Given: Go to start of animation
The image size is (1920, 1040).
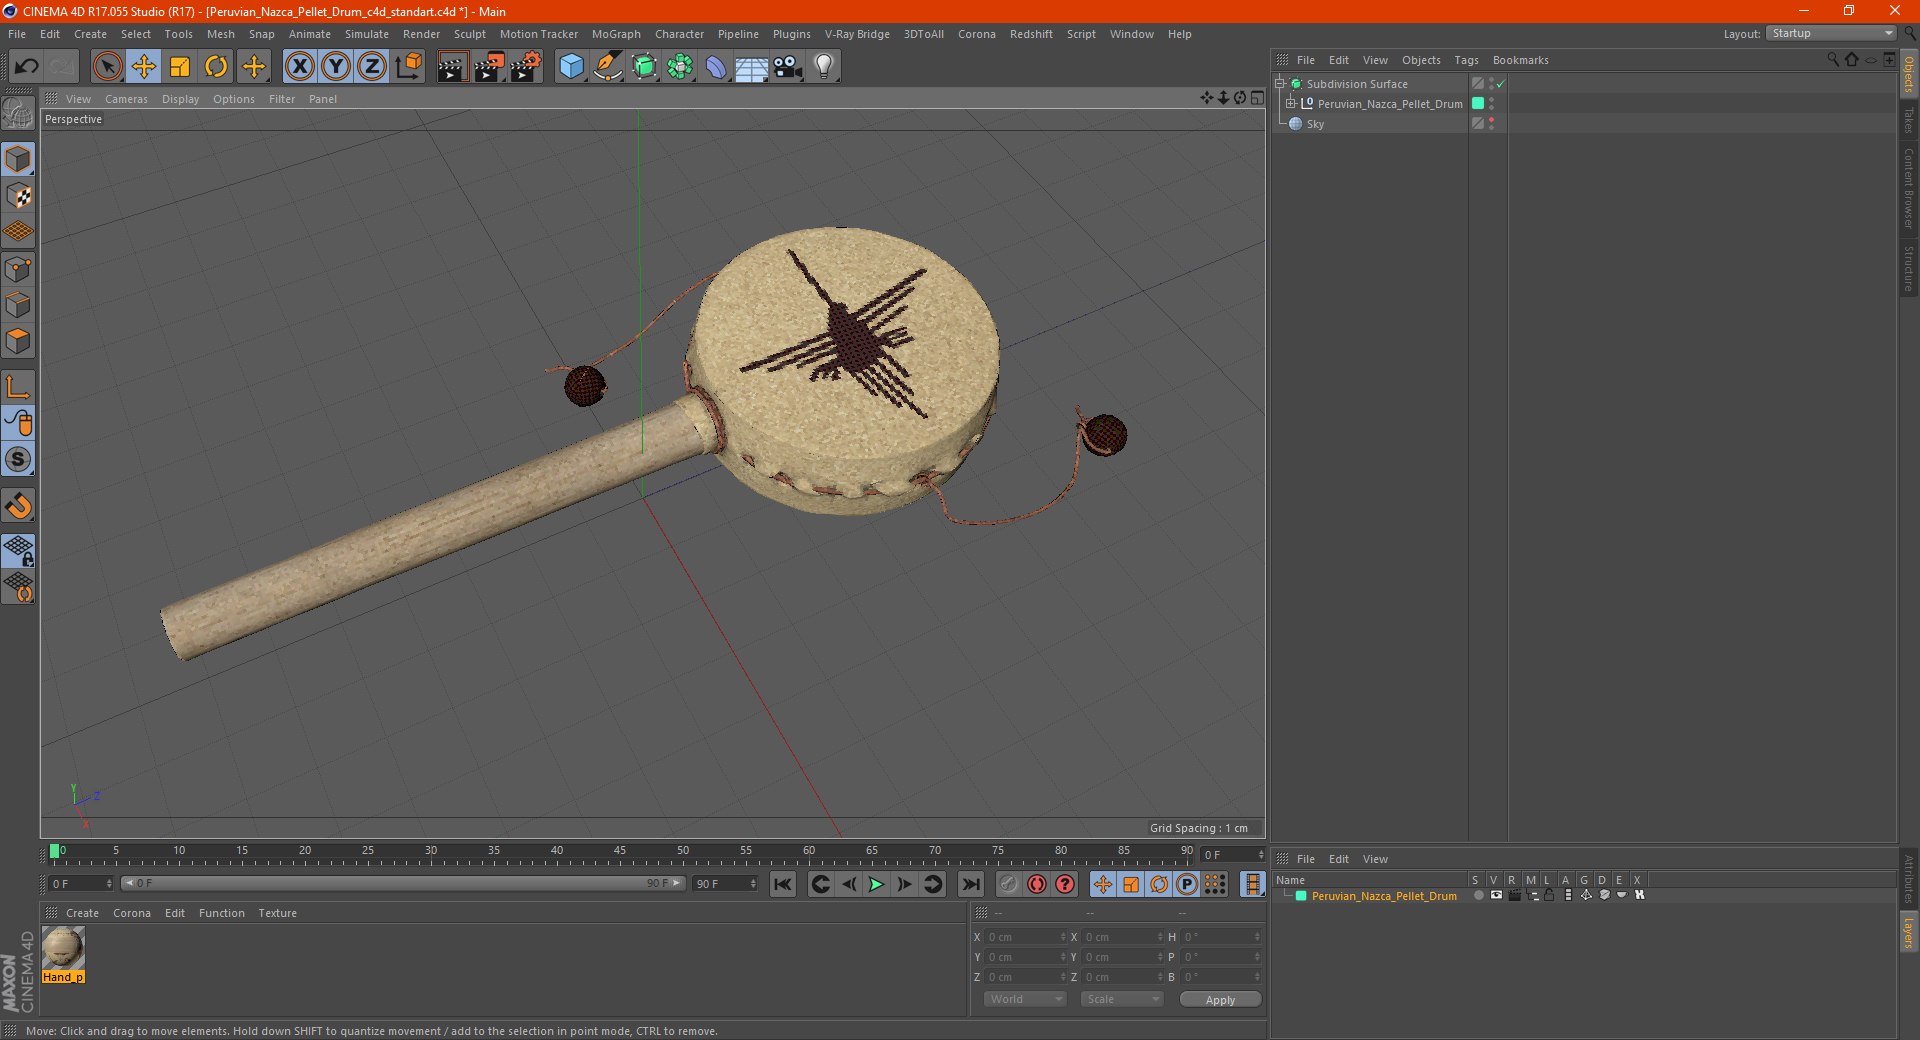Looking at the screenshot, I should 783,884.
